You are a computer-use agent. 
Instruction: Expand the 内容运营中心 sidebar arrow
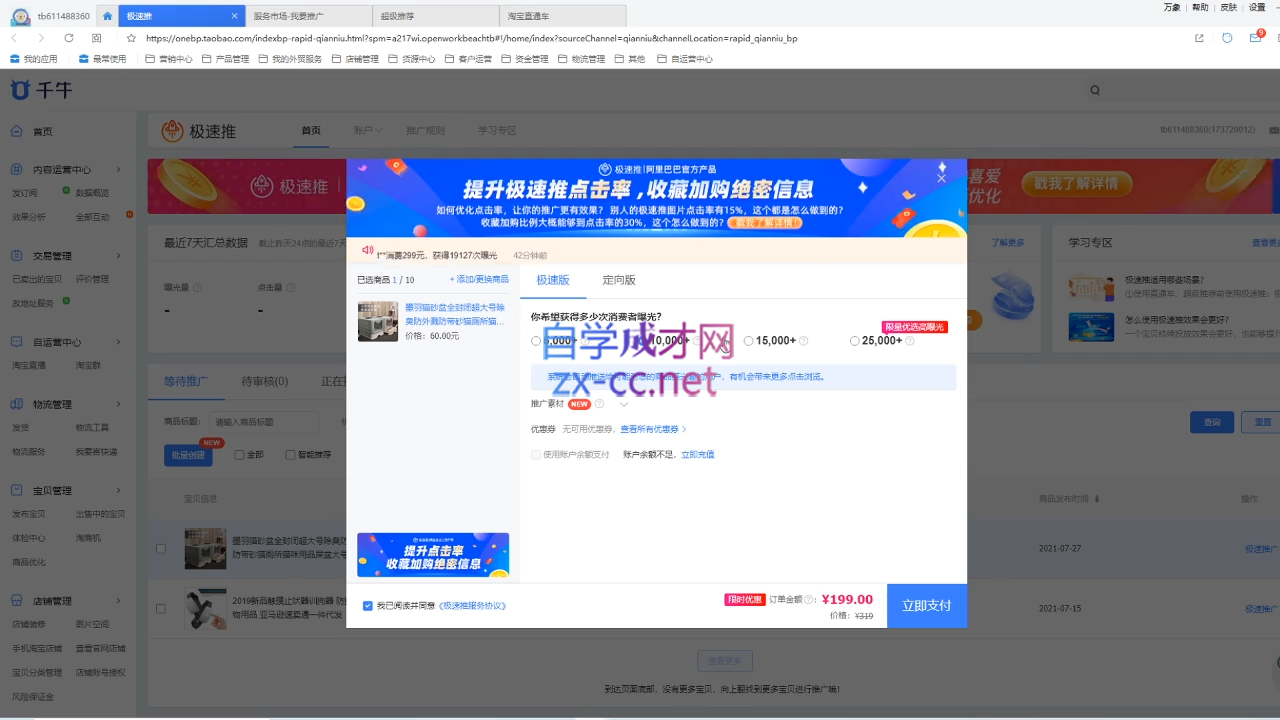[119, 170]
